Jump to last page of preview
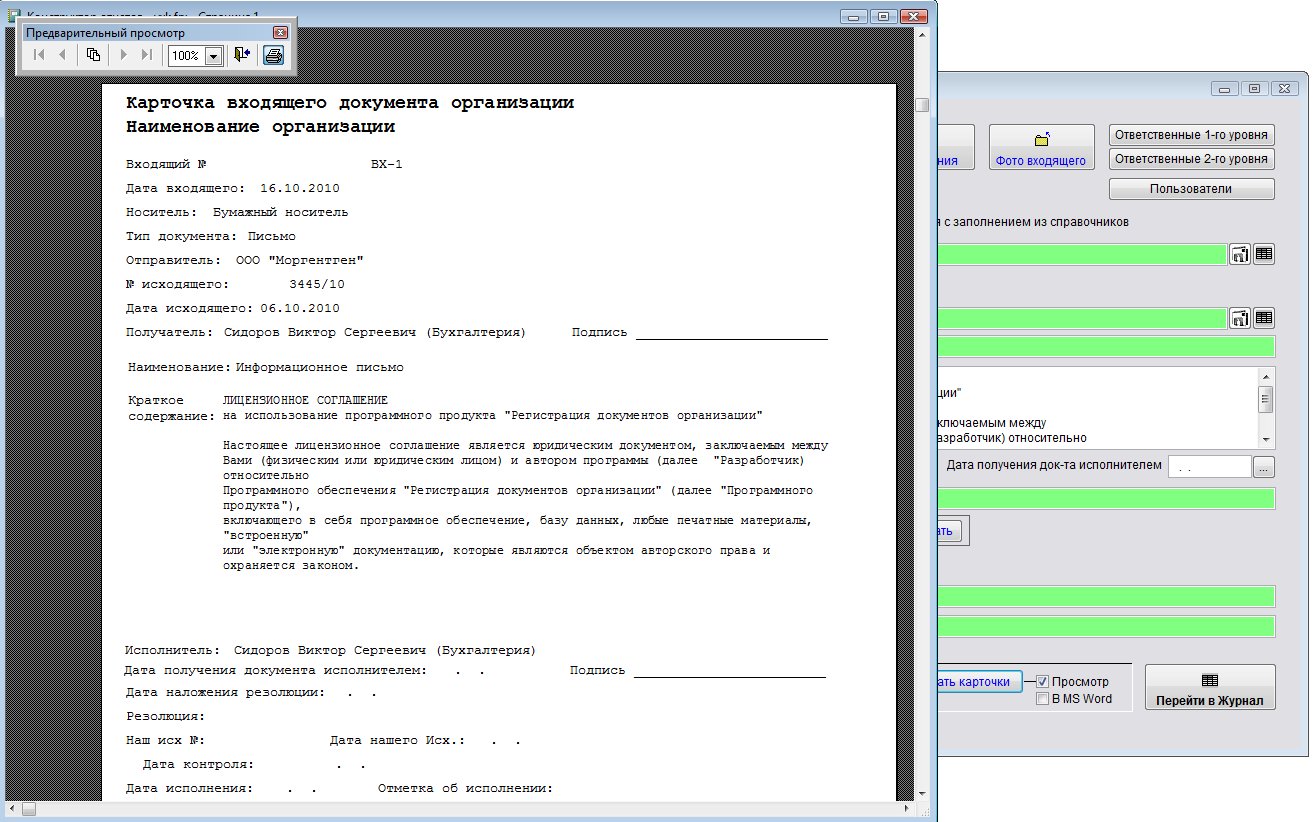1316x822 pixels. (147, 55)
